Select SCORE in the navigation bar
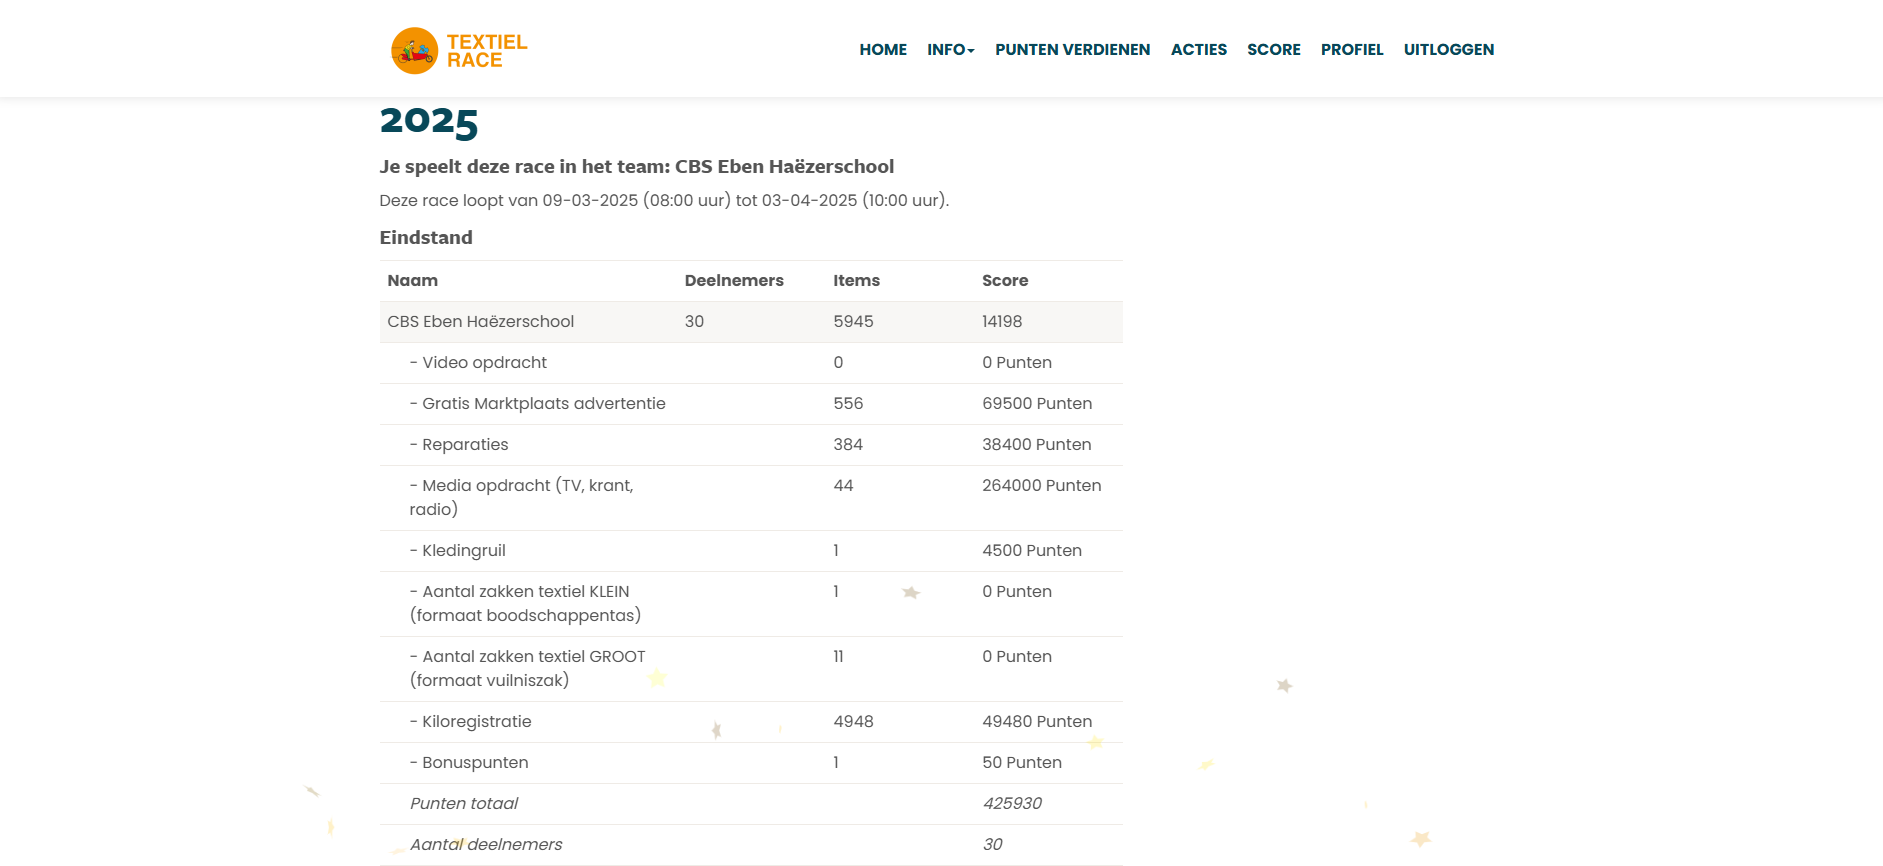Screen dimensions: 1883x866 click(1273, 50)
